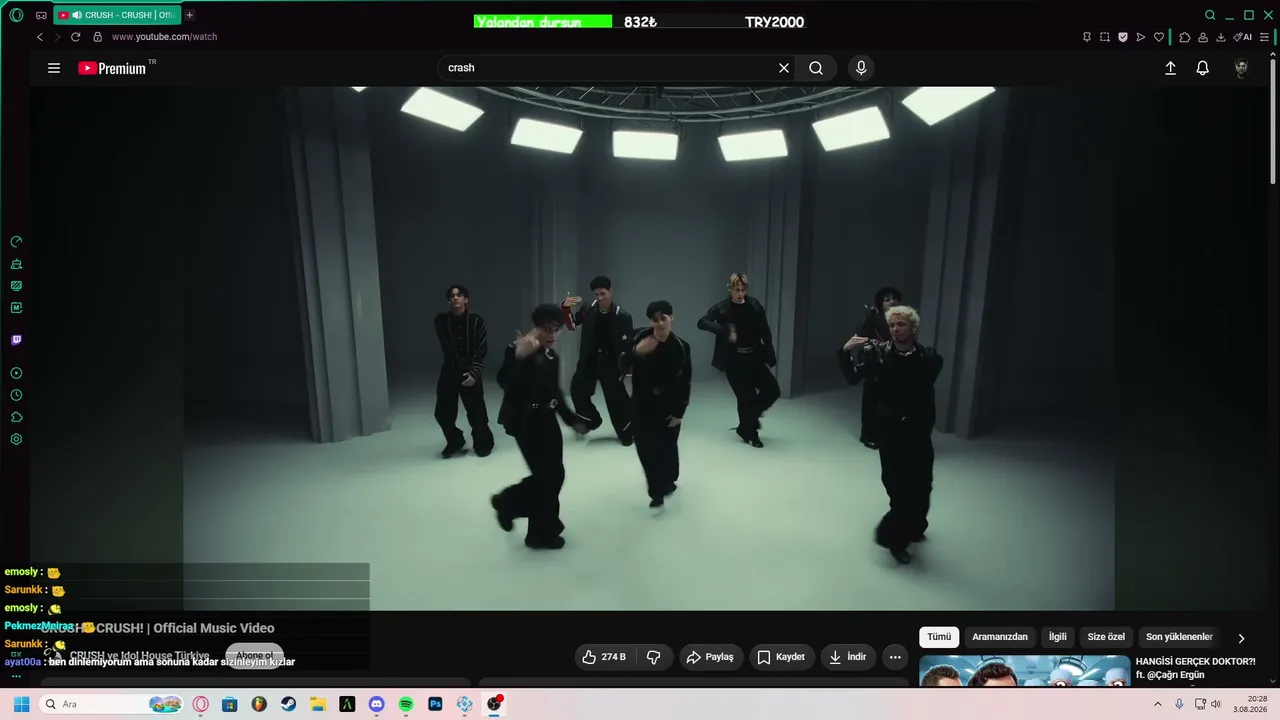Select the Aramanızdan filter chip
Screen dimensions: 1280x720
pos(1000,637)
